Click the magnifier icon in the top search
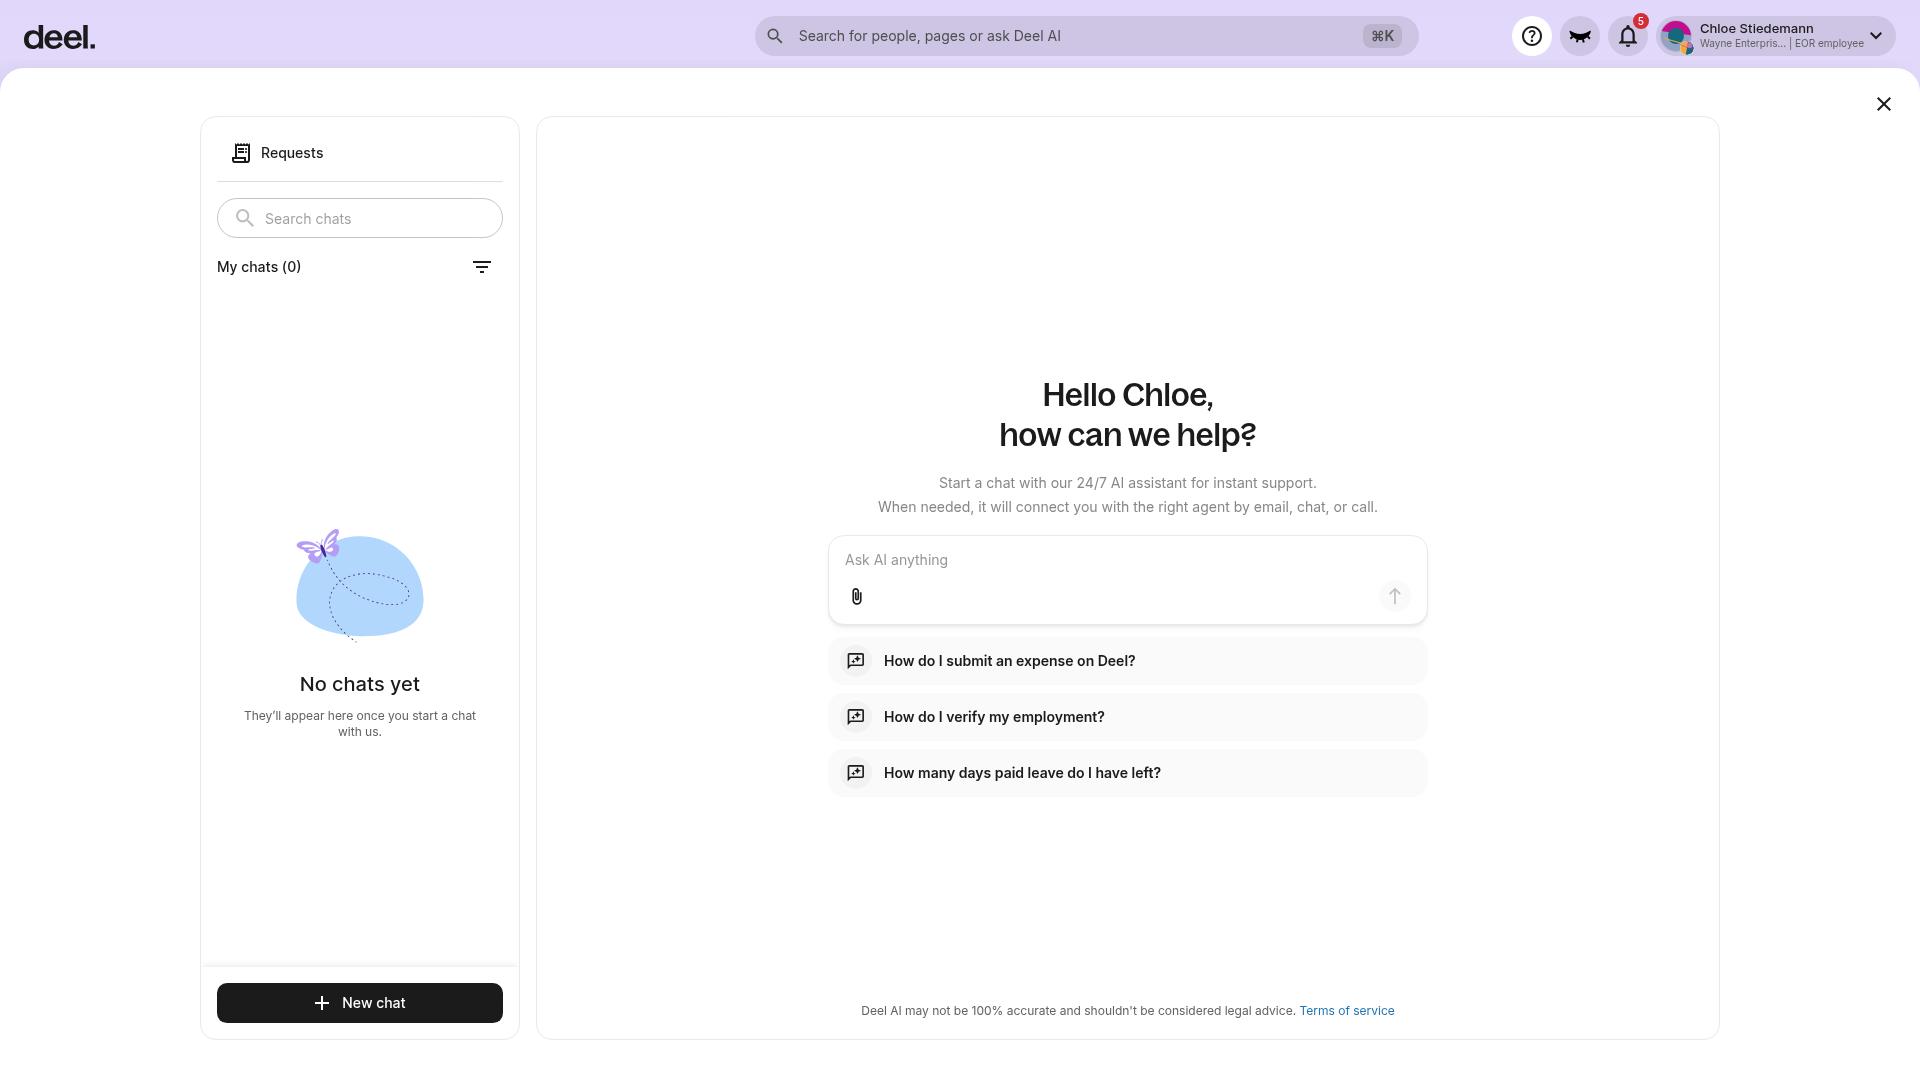 tap(775, 36)
